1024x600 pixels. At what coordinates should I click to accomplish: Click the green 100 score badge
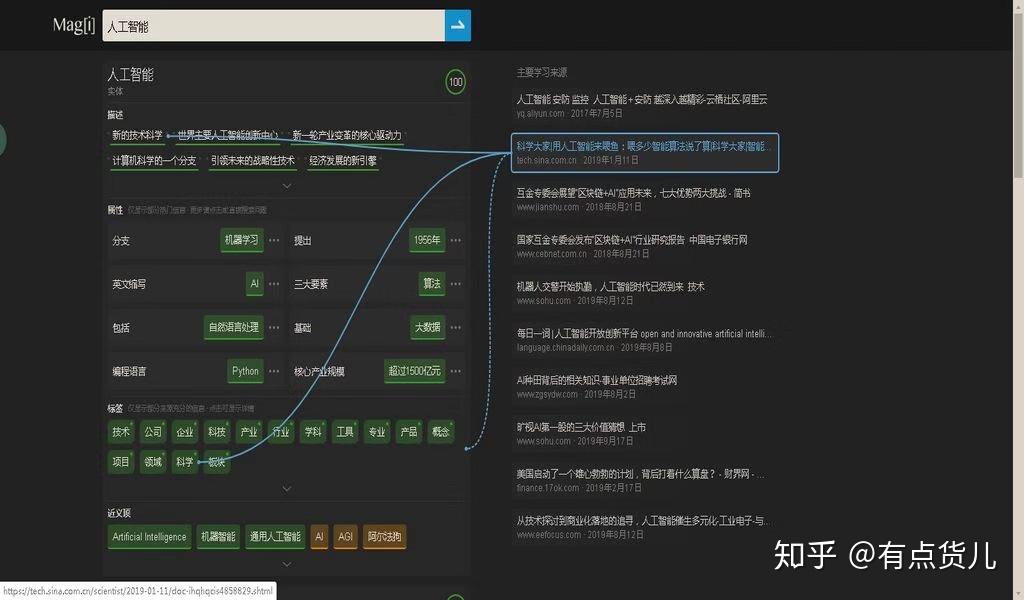(x=455, y=81)
